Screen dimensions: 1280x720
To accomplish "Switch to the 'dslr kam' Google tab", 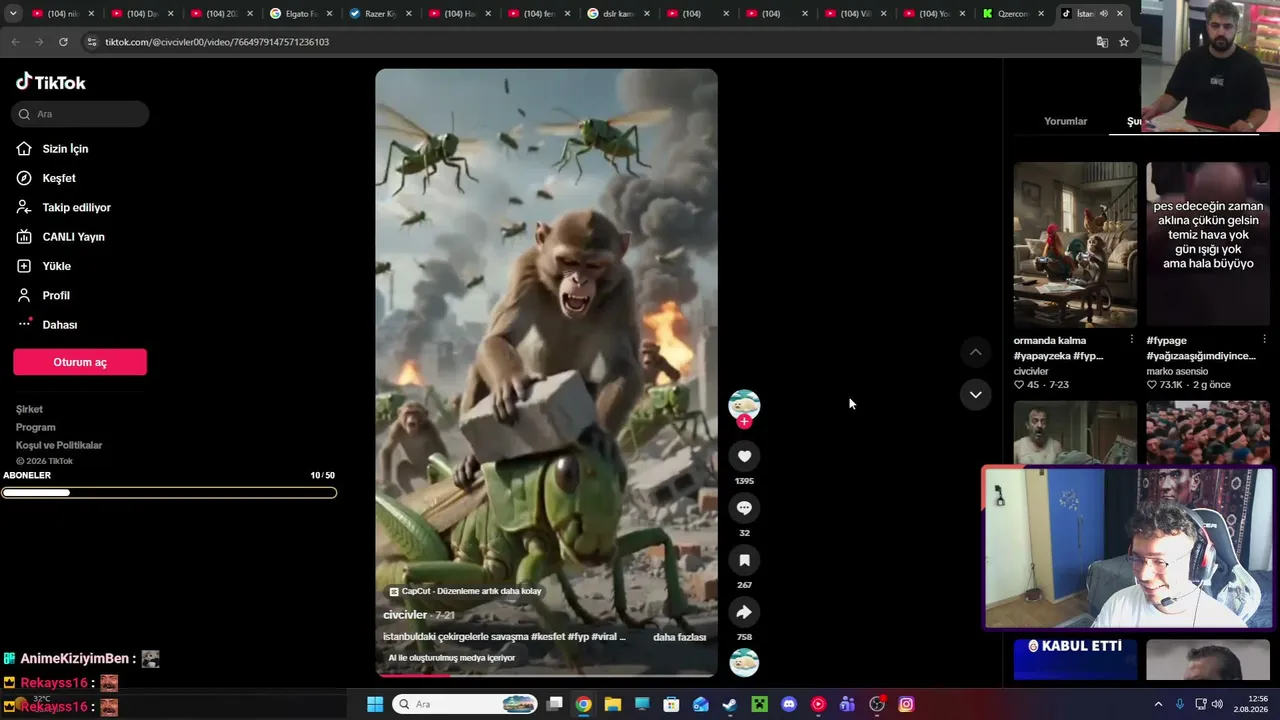I will coord(617,14).
